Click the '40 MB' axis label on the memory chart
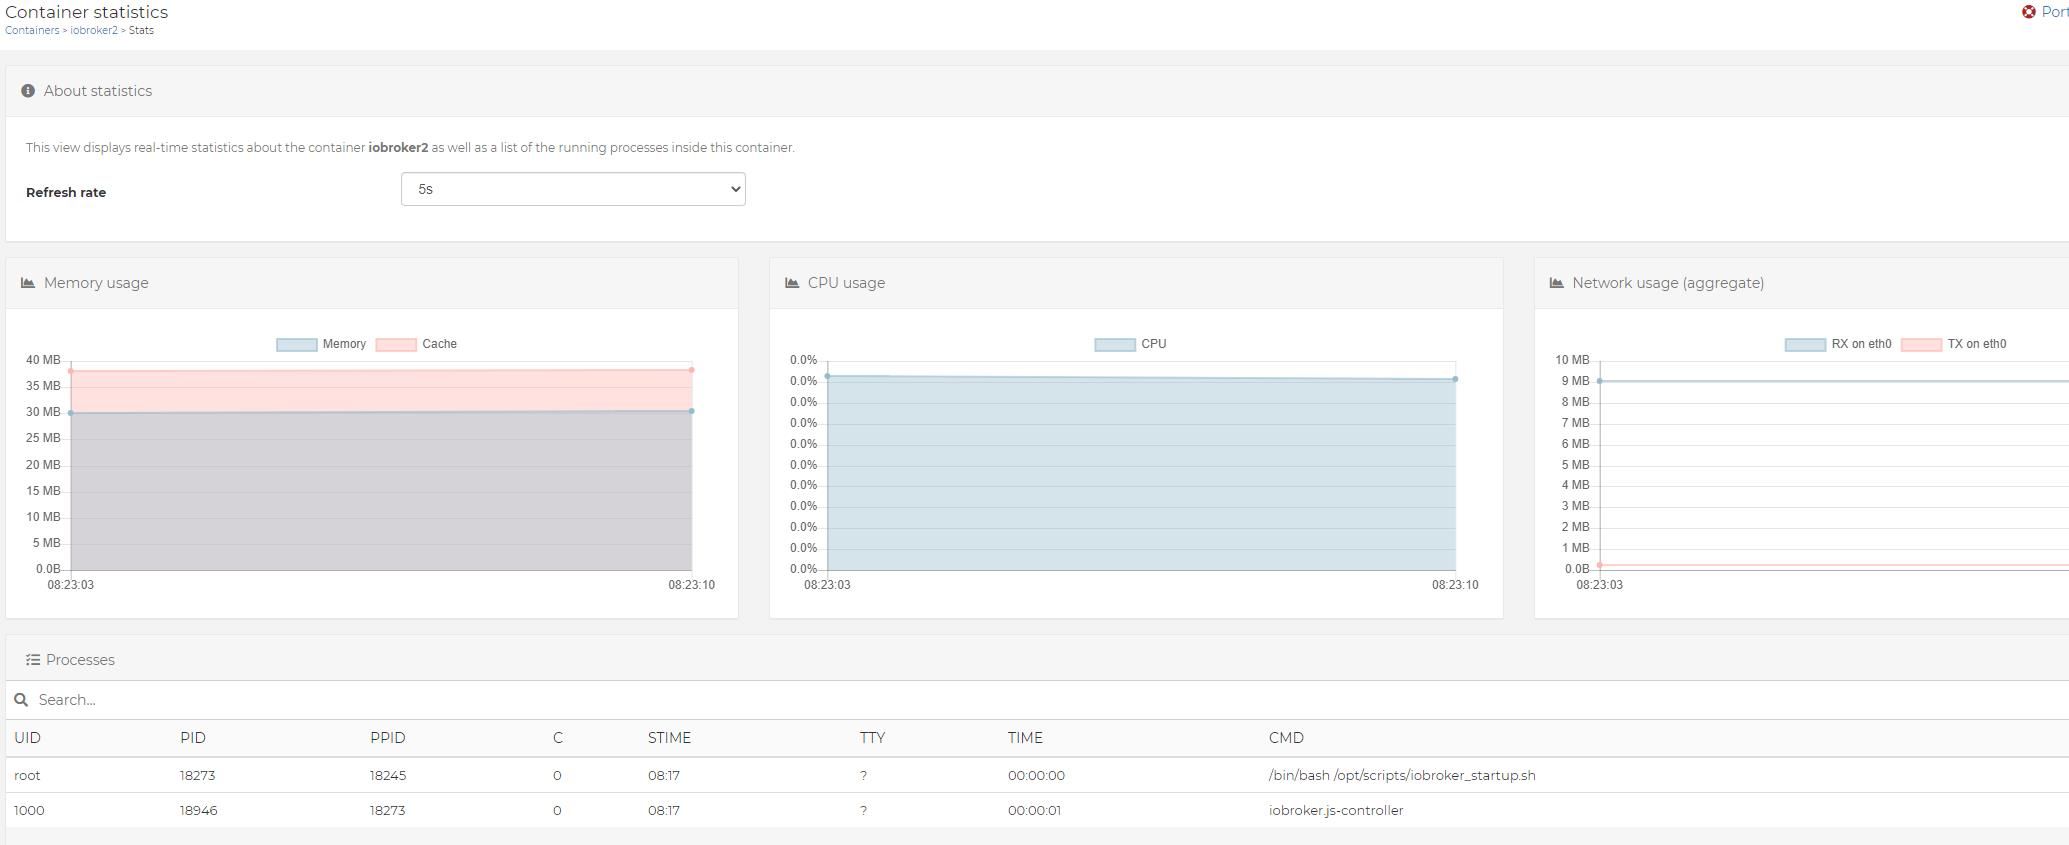Screen dimensions: 2069x845 [x=43, y=360]
